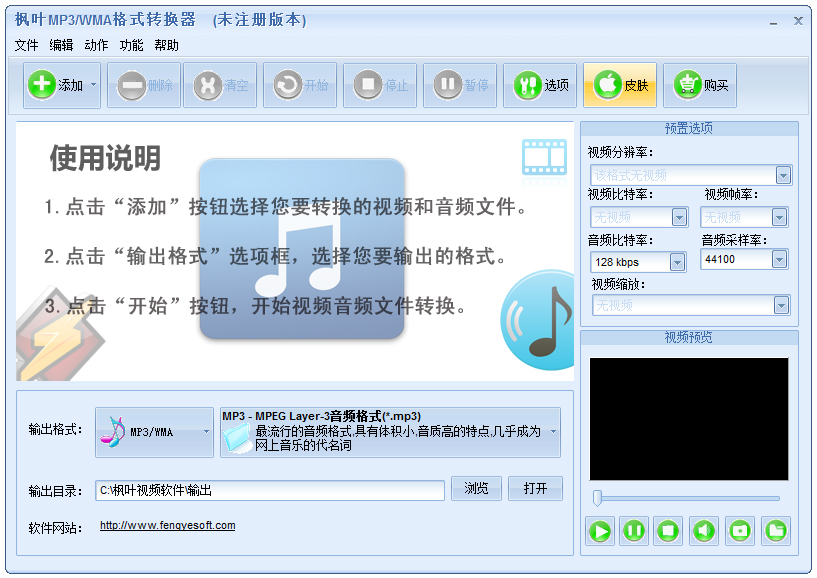The image size is (817, 578).
Task: Open the 编辑 menu
Action: click(x=61, y=45)
